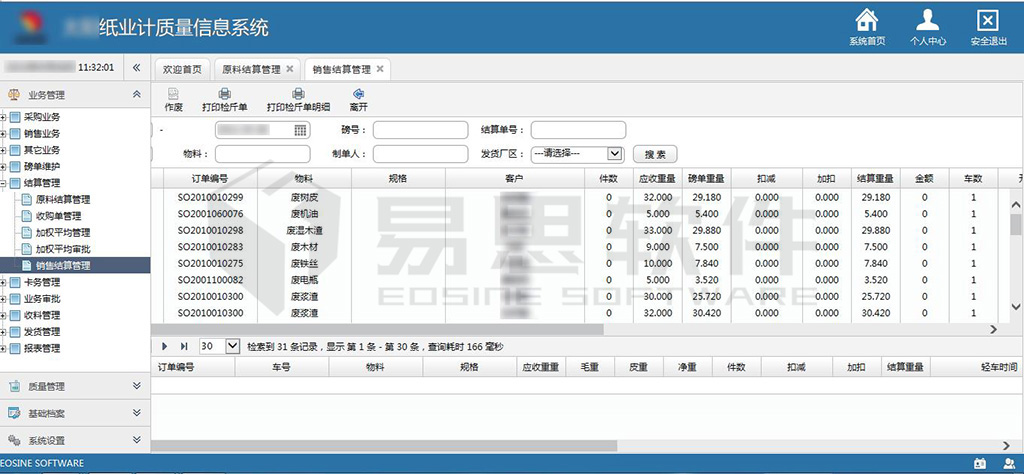The image size is (1024, 474).
Task: Click 打印检斤单 printer icon
Action: (x=224, y=94)
